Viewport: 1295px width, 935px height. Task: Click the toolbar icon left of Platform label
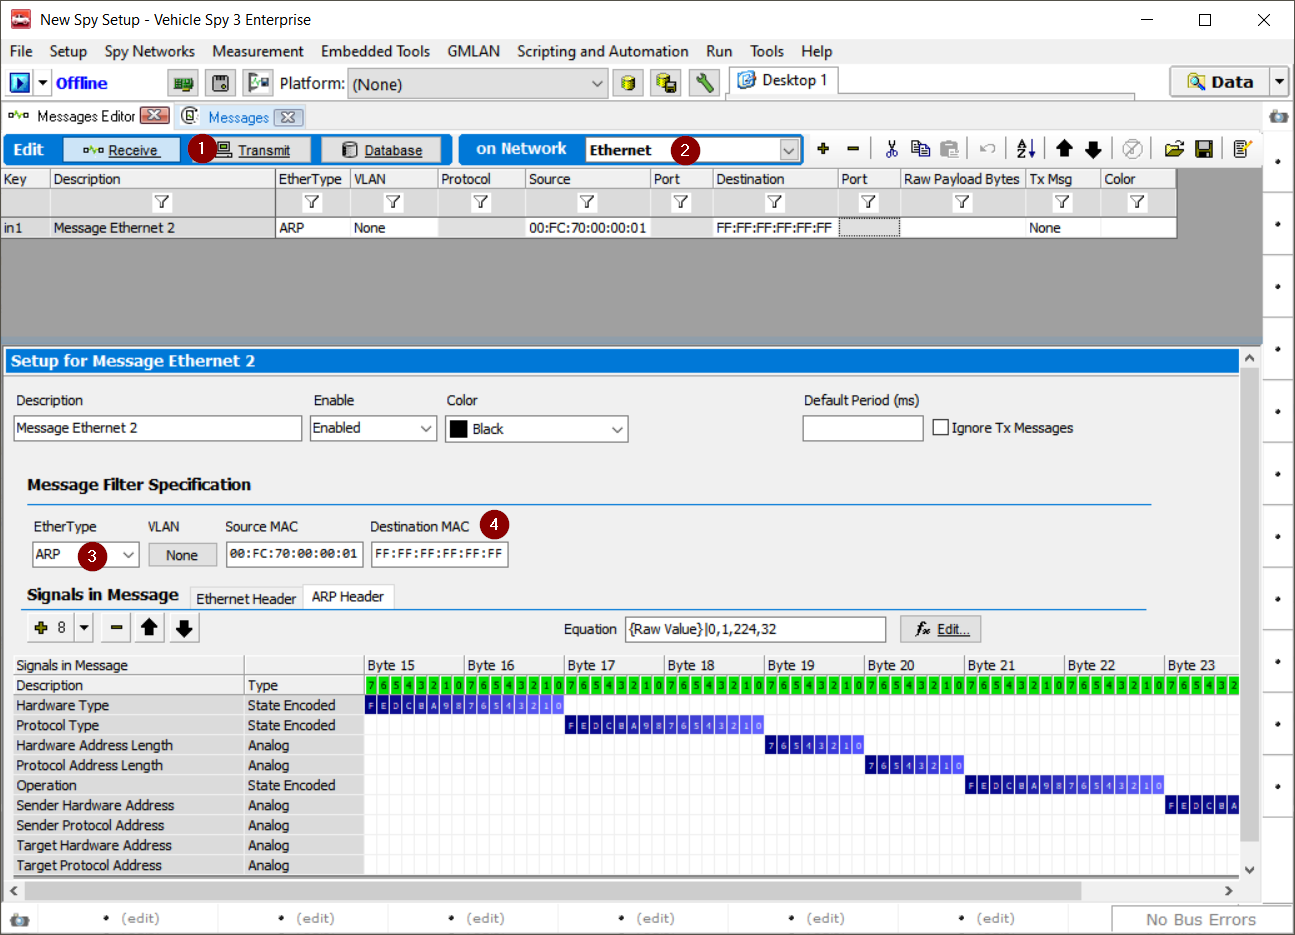(x=258, y=83)
